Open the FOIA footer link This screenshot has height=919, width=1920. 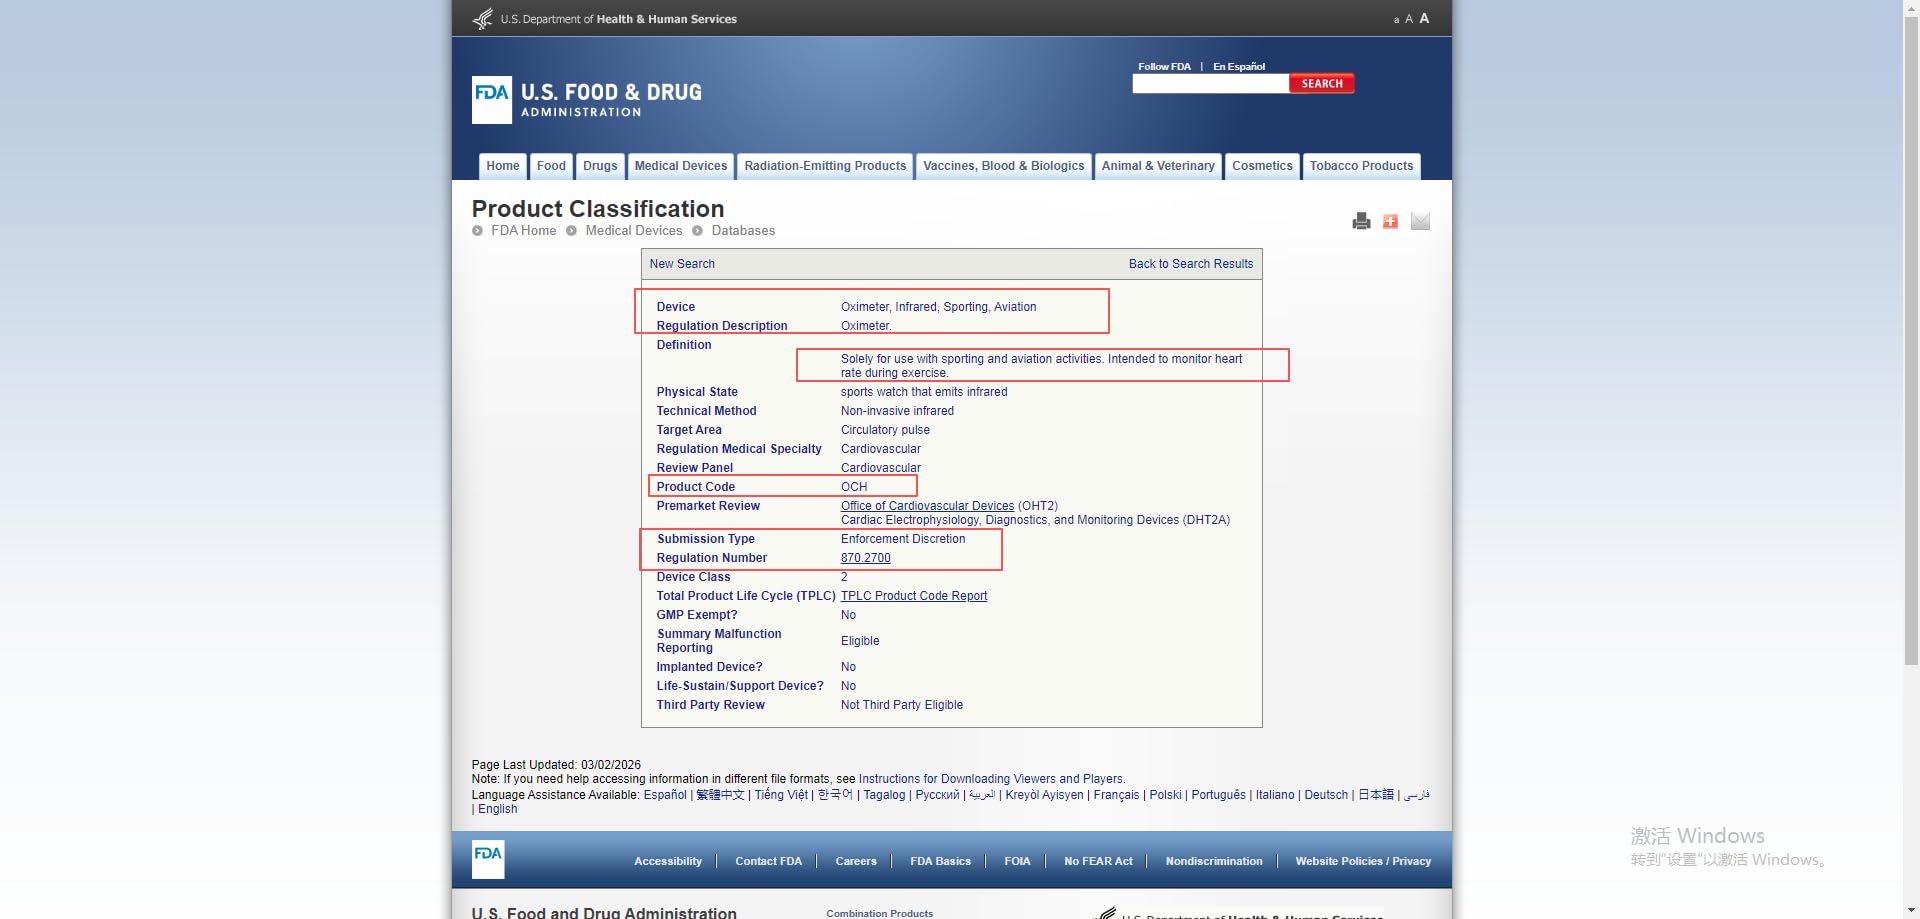(1017, 861)
